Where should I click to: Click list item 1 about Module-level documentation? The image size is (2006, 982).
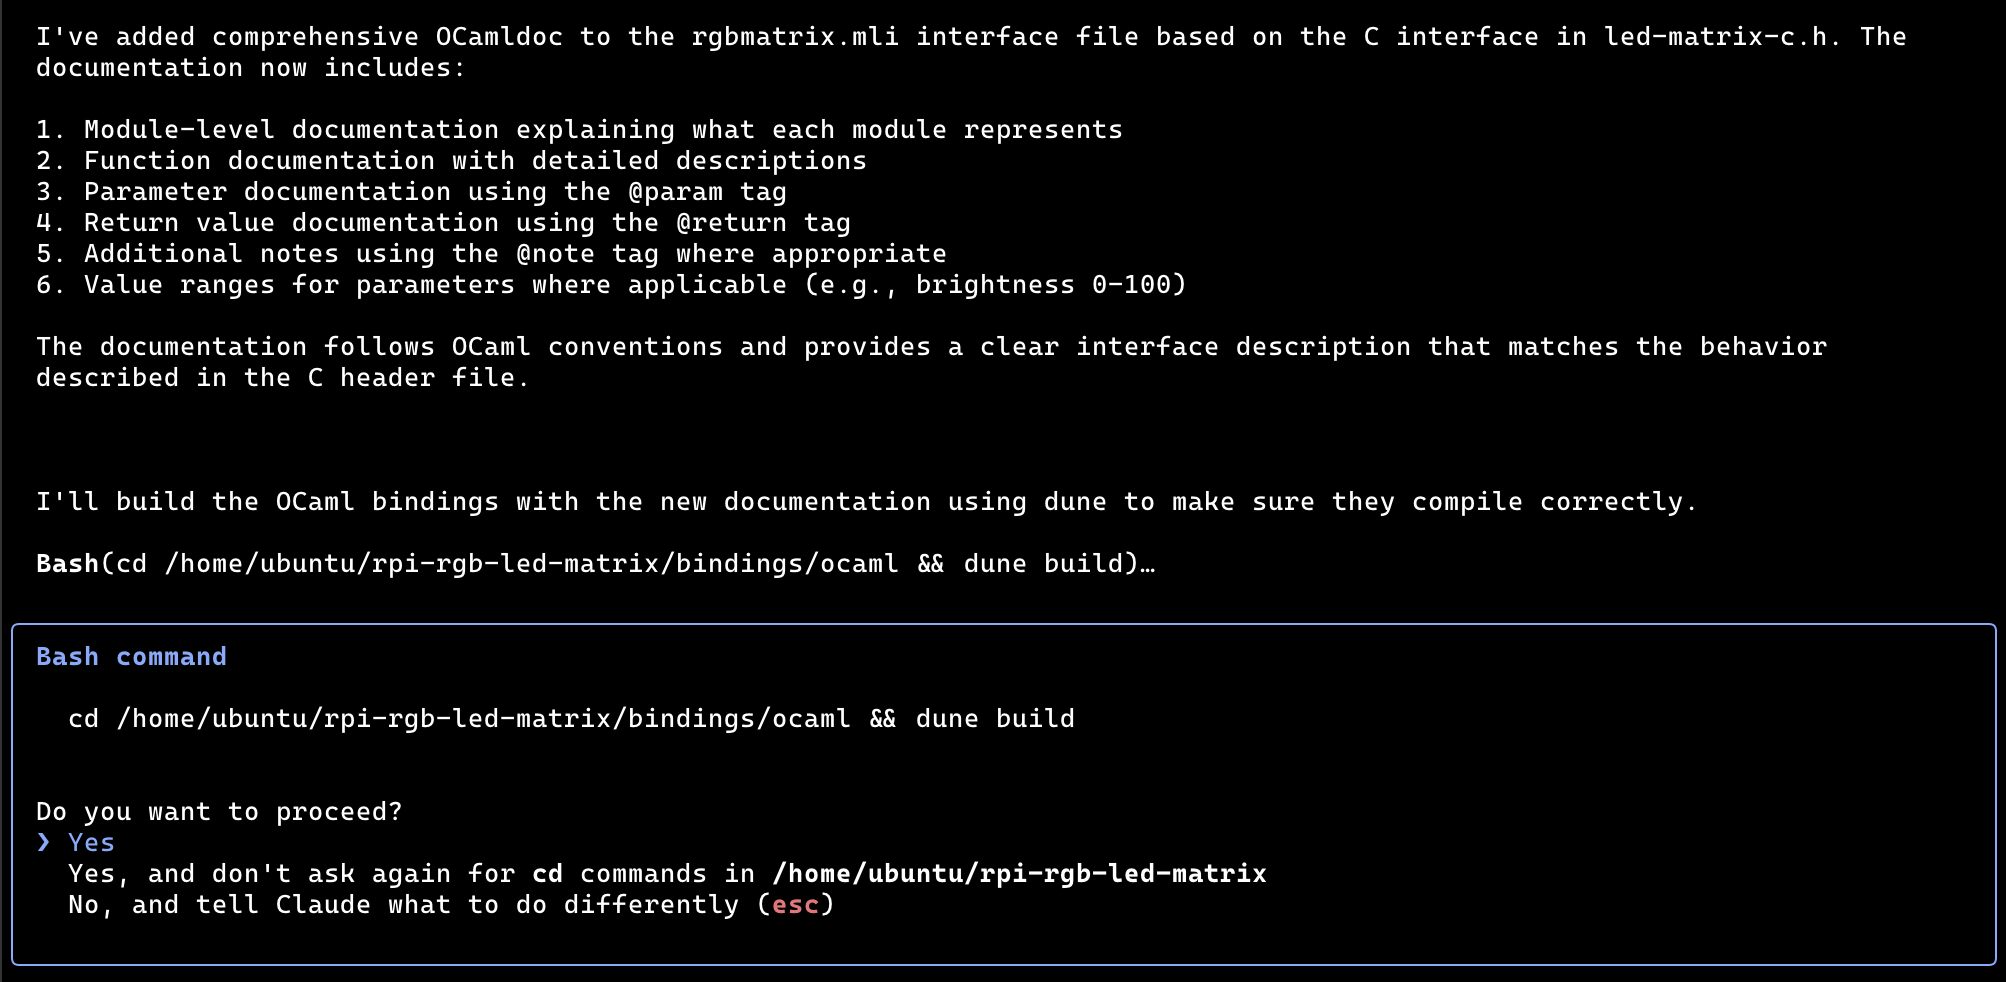pos(579,130)
